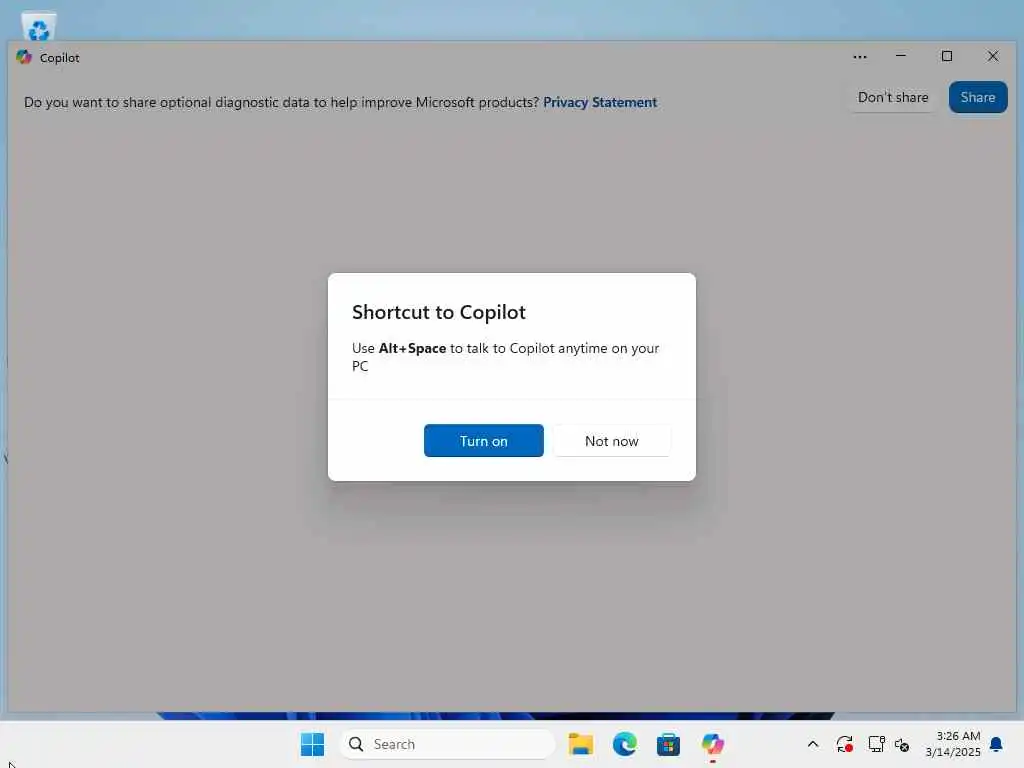Select the Recycle Bin desktop icon

point(39,26)
